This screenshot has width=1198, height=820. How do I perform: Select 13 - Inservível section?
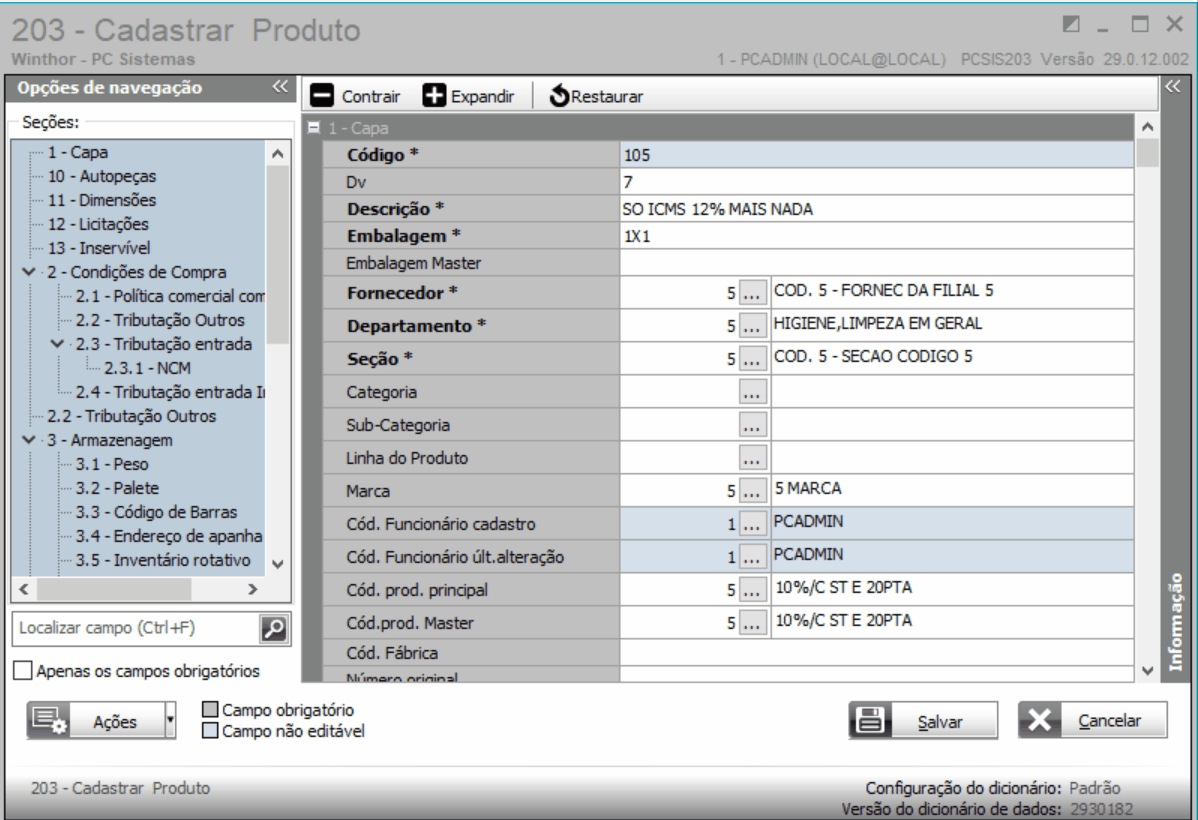click(x=99, y=248)
